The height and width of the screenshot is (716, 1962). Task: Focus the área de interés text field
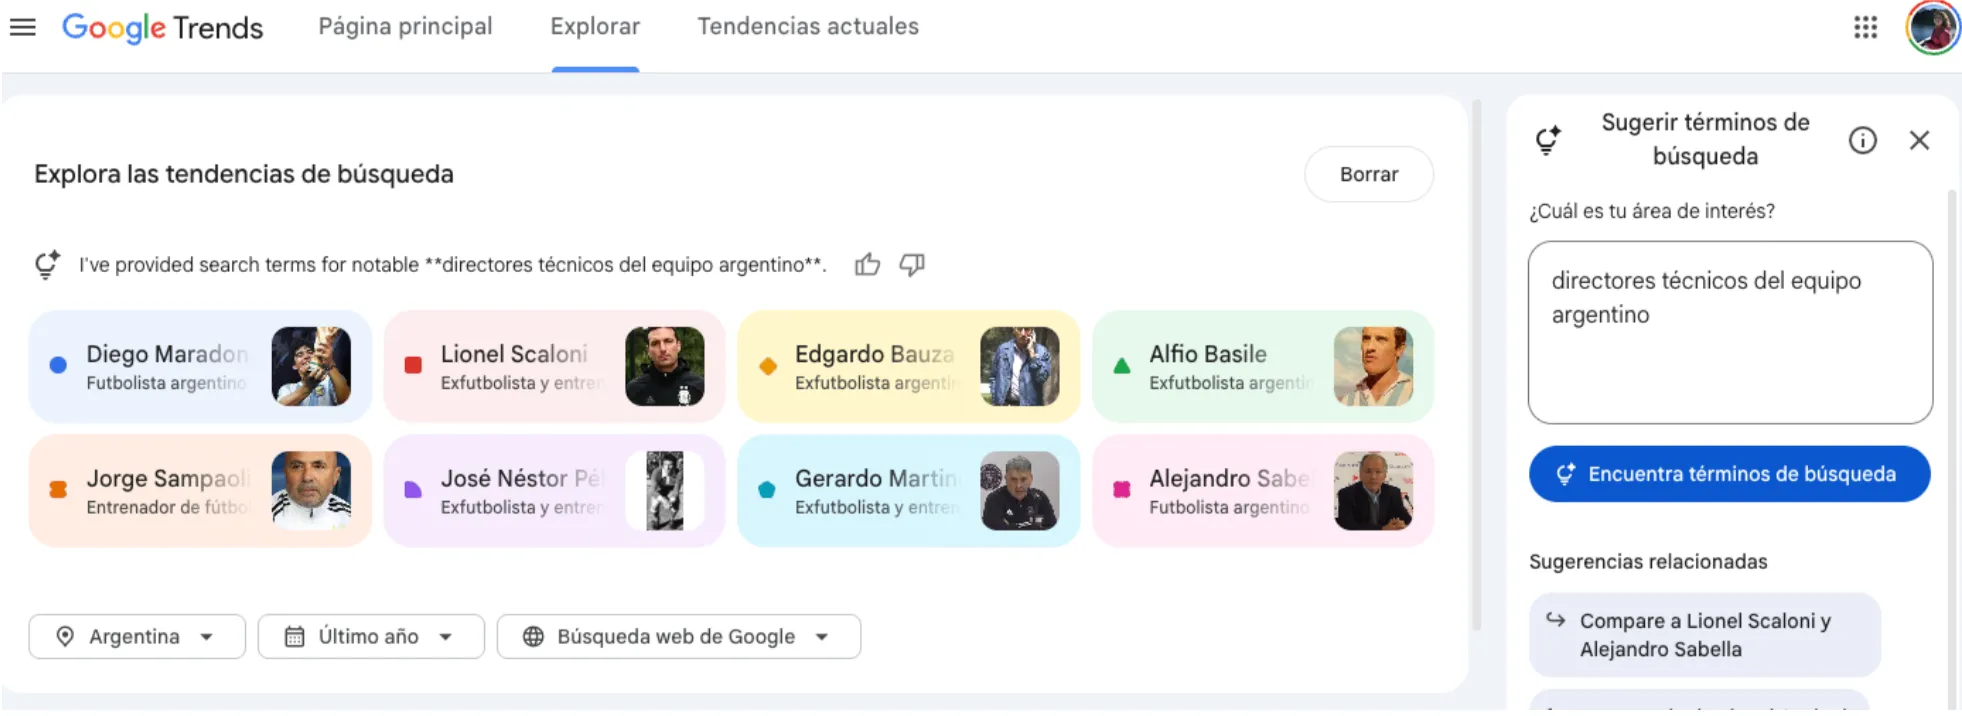[x=1730, y=332]
